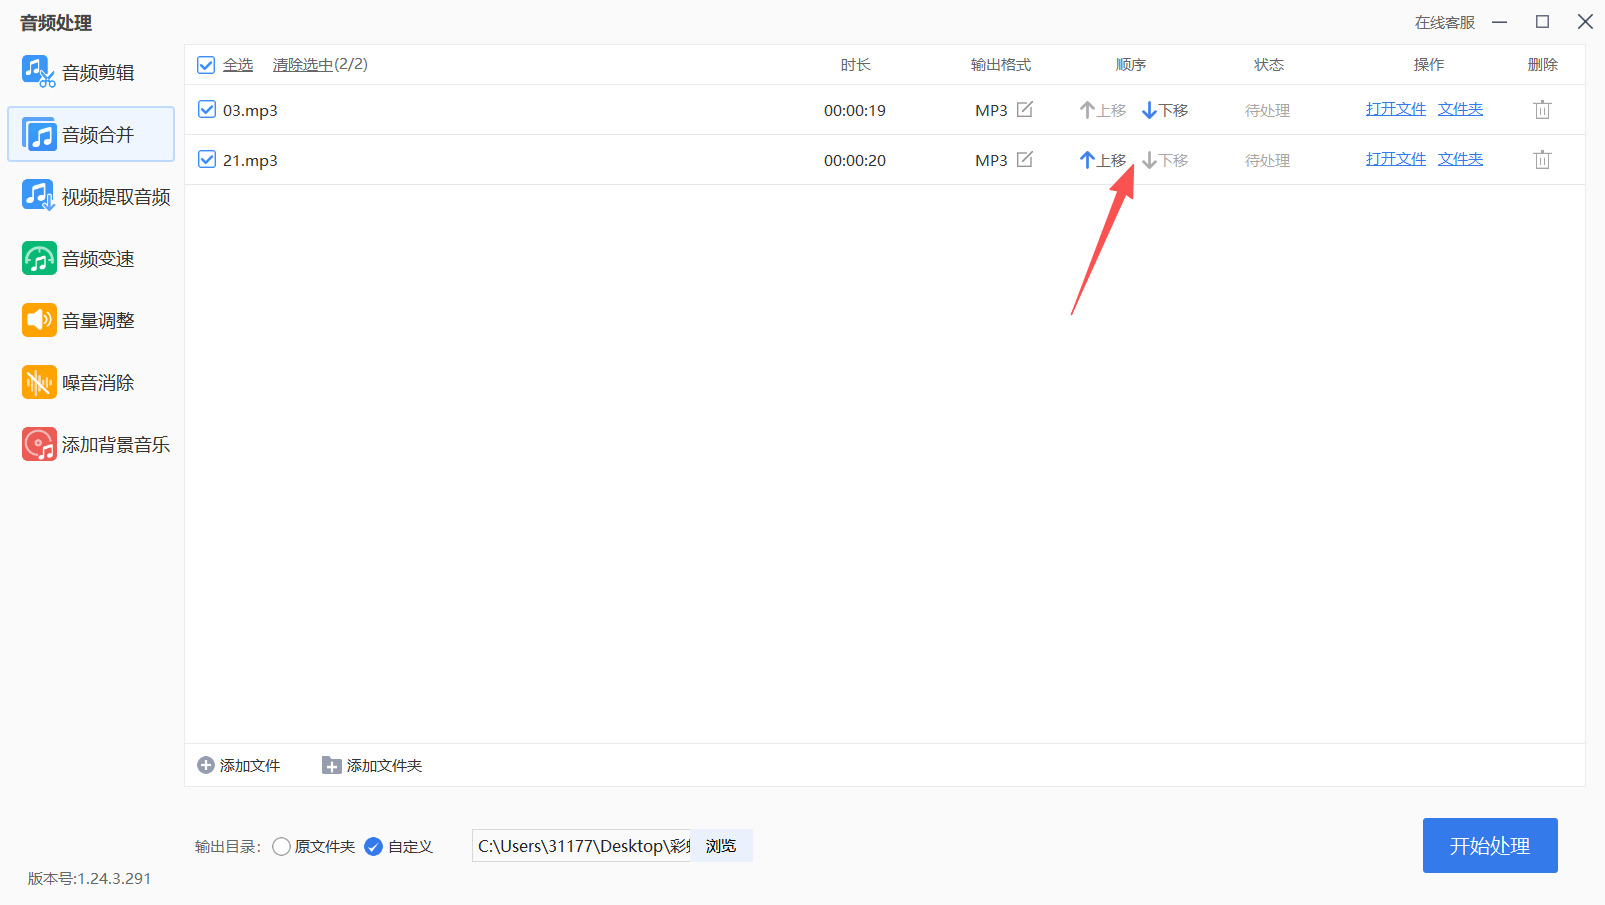Edit output format icon for 21.mp3

pos(1025,159)
